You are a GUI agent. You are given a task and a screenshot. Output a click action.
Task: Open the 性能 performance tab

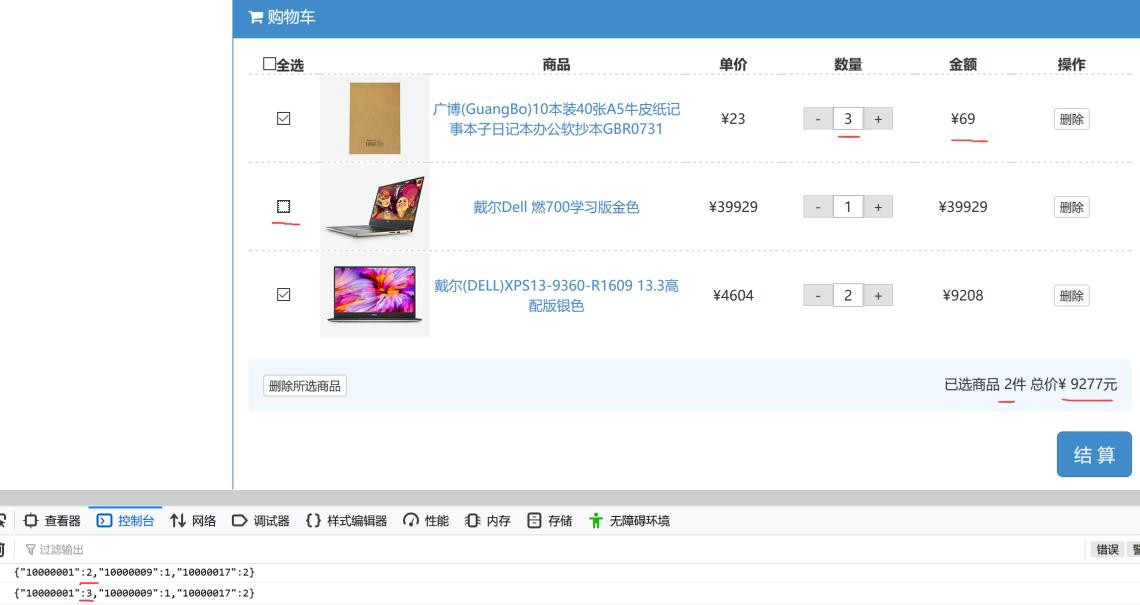[426, 521]
